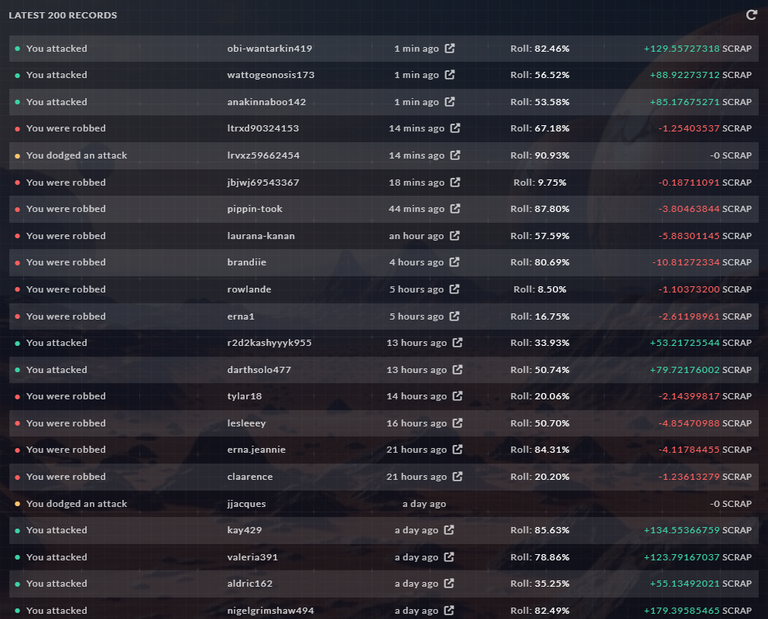This screenshot has height=619, width=768.
Task: Open external link for laurana-kanan robbery
Action: (455, 236)
